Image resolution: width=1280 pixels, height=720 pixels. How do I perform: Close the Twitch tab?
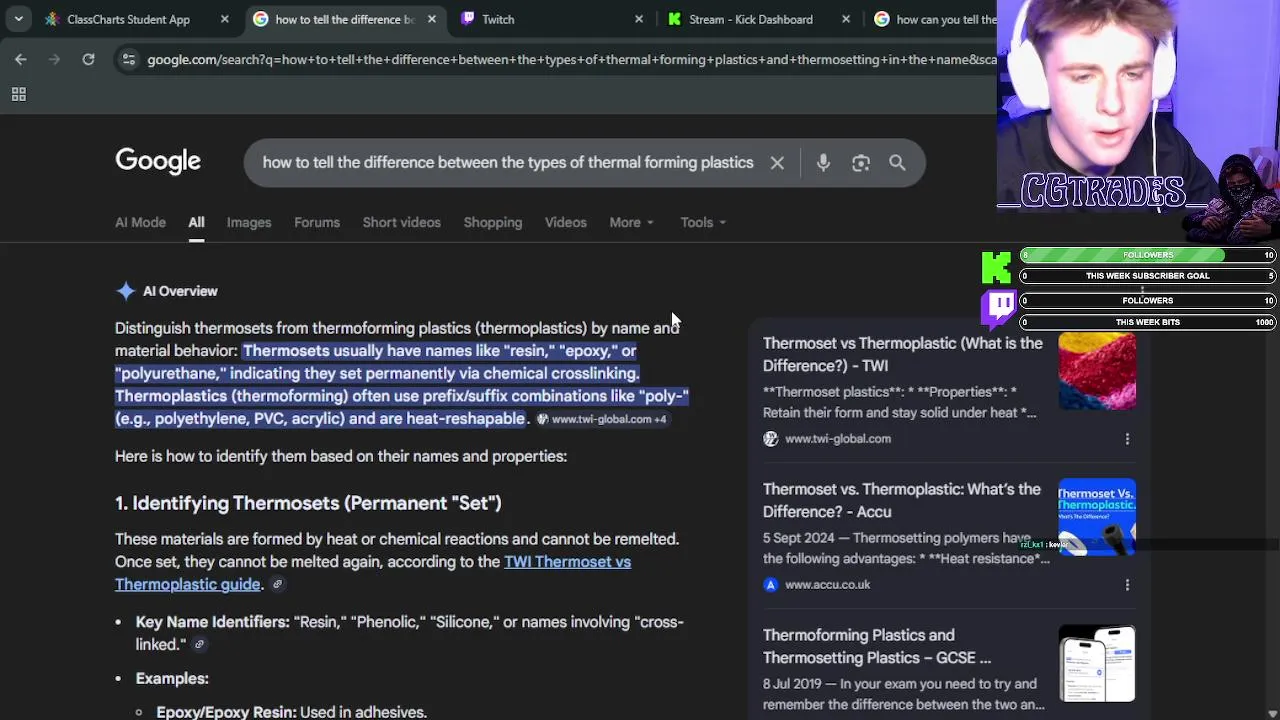coord(639,19)
